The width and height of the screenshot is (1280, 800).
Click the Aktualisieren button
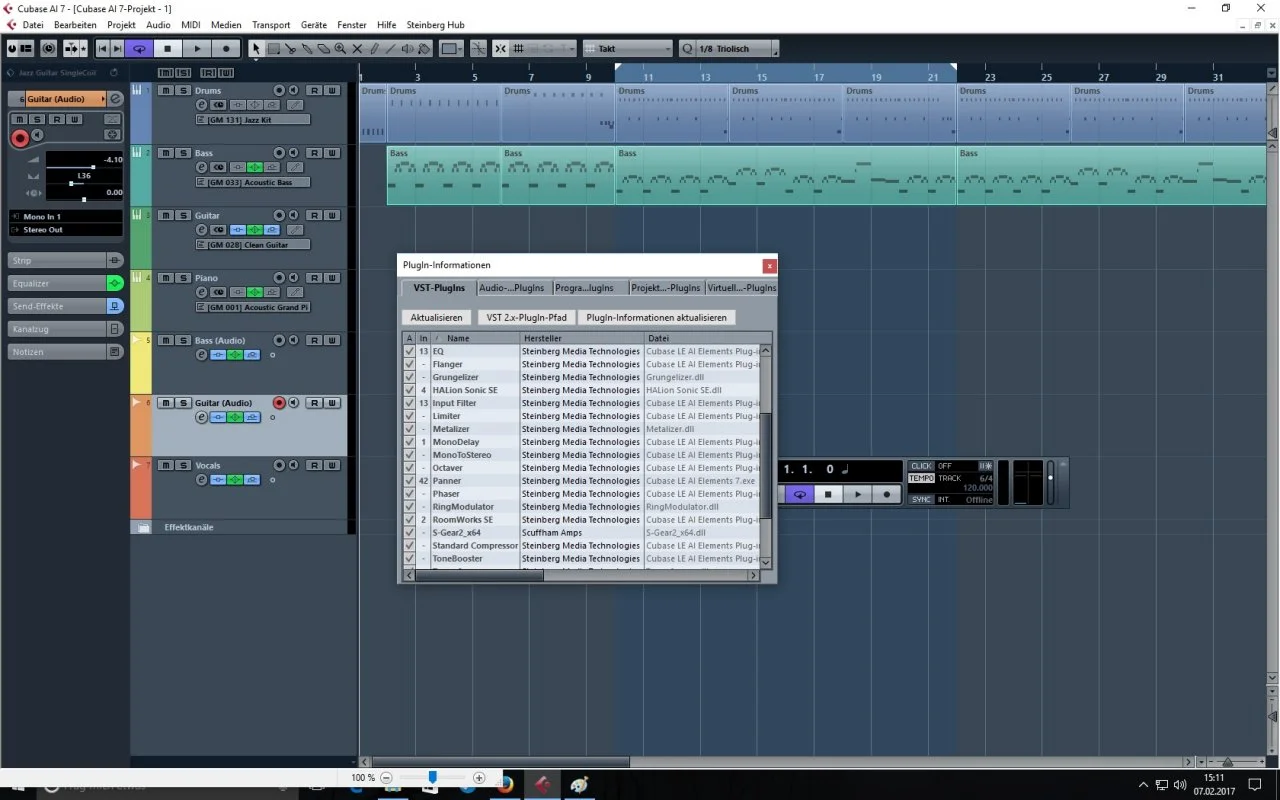436,317
